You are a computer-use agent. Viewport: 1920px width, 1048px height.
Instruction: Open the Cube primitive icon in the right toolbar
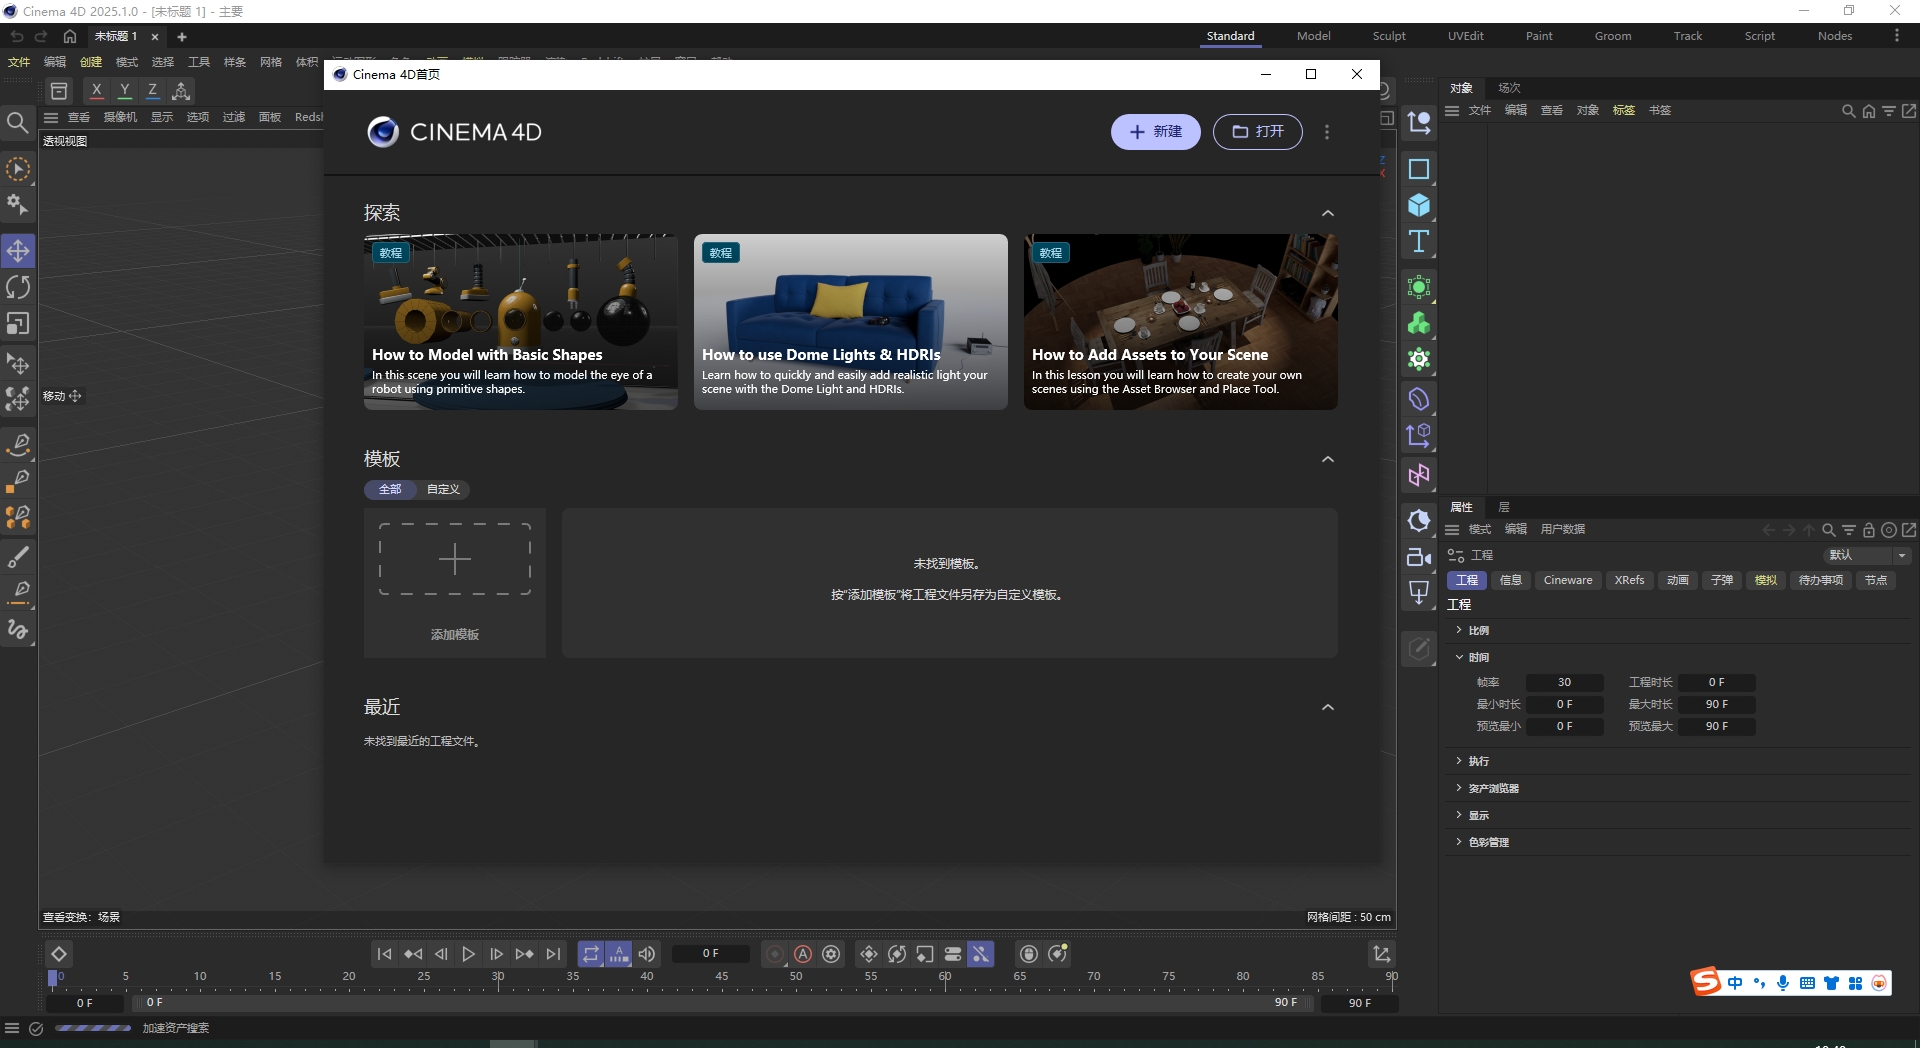(1419, 204)
